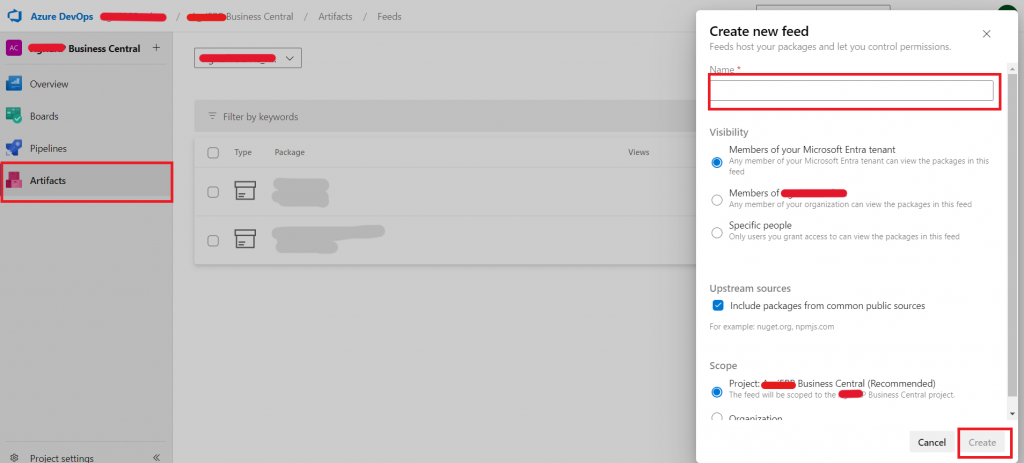Click the Views column header
The width and height of the screenshot is (1024, 463).
[x=639, y=152]
